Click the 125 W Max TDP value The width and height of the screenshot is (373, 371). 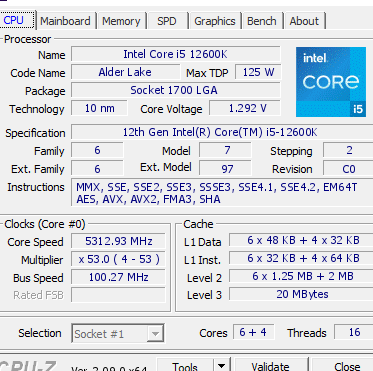click(x=258, y=72)
